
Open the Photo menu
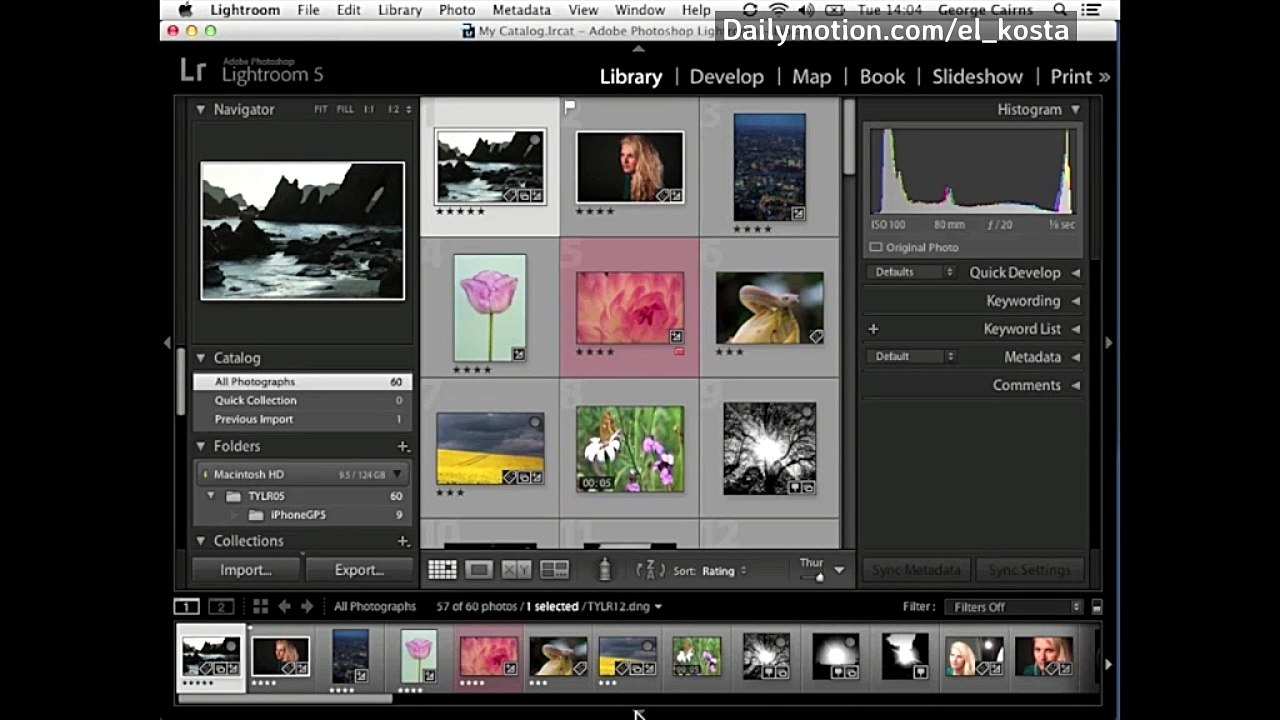click(457, 10)
